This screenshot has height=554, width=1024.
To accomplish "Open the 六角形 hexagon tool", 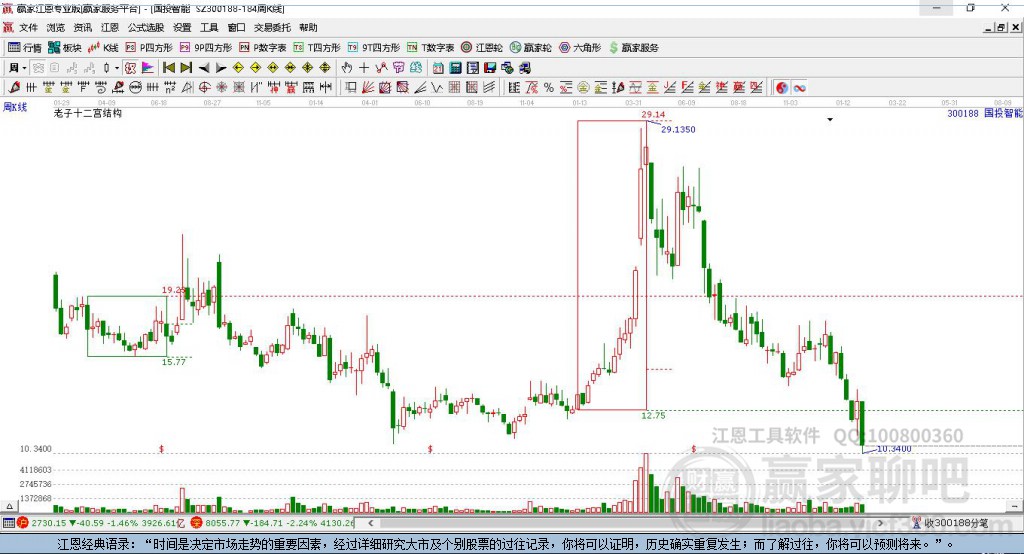I will click(580, 48).
